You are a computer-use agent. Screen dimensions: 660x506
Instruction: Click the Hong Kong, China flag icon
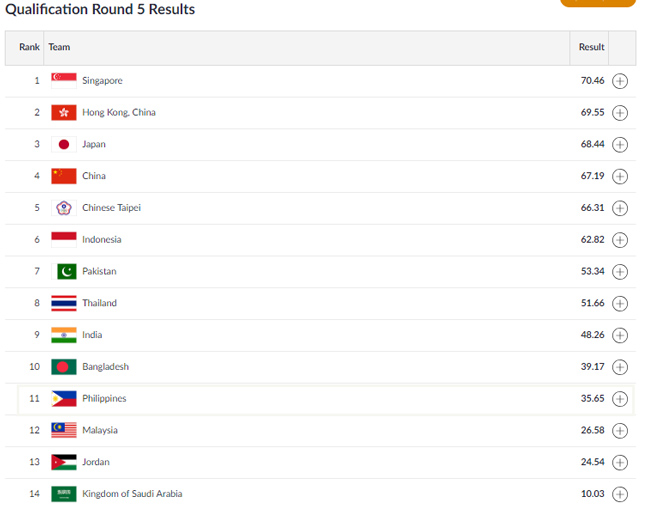point(64,112)
